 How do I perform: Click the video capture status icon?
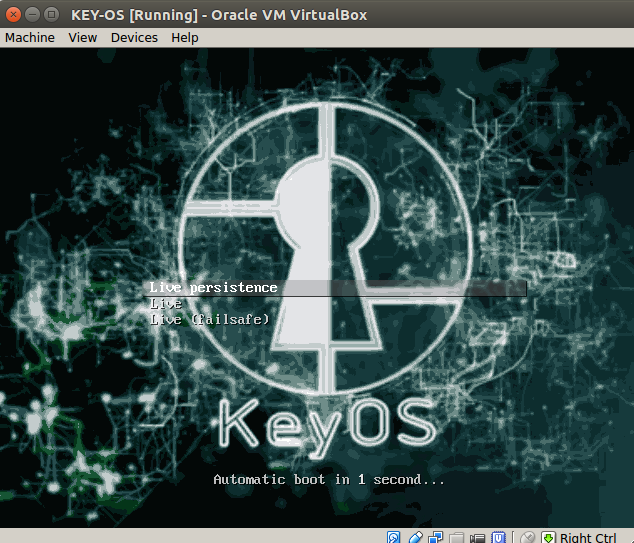(478, 538)
